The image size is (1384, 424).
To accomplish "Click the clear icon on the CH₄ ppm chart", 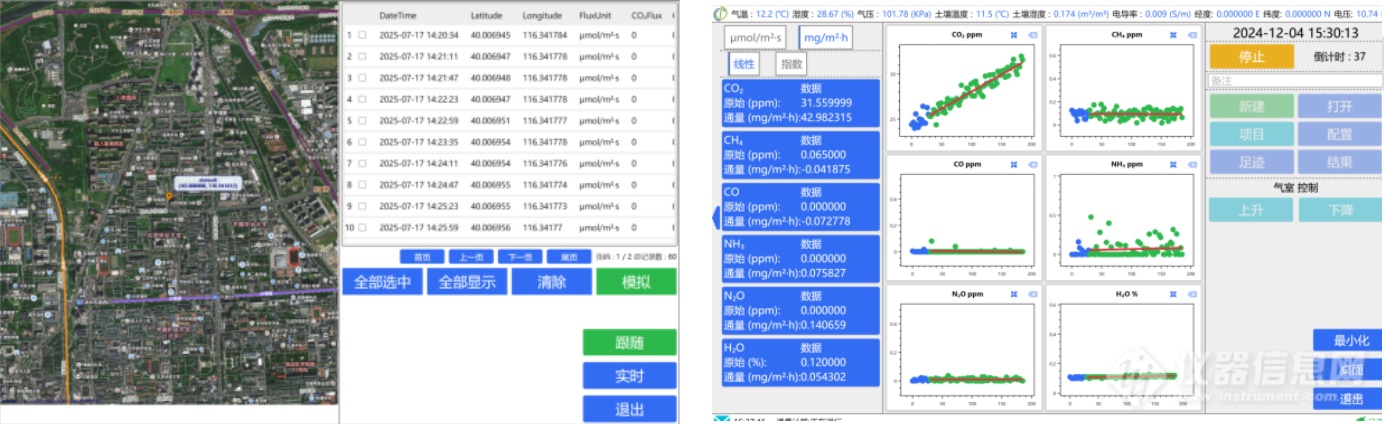I will (1192, 34).
